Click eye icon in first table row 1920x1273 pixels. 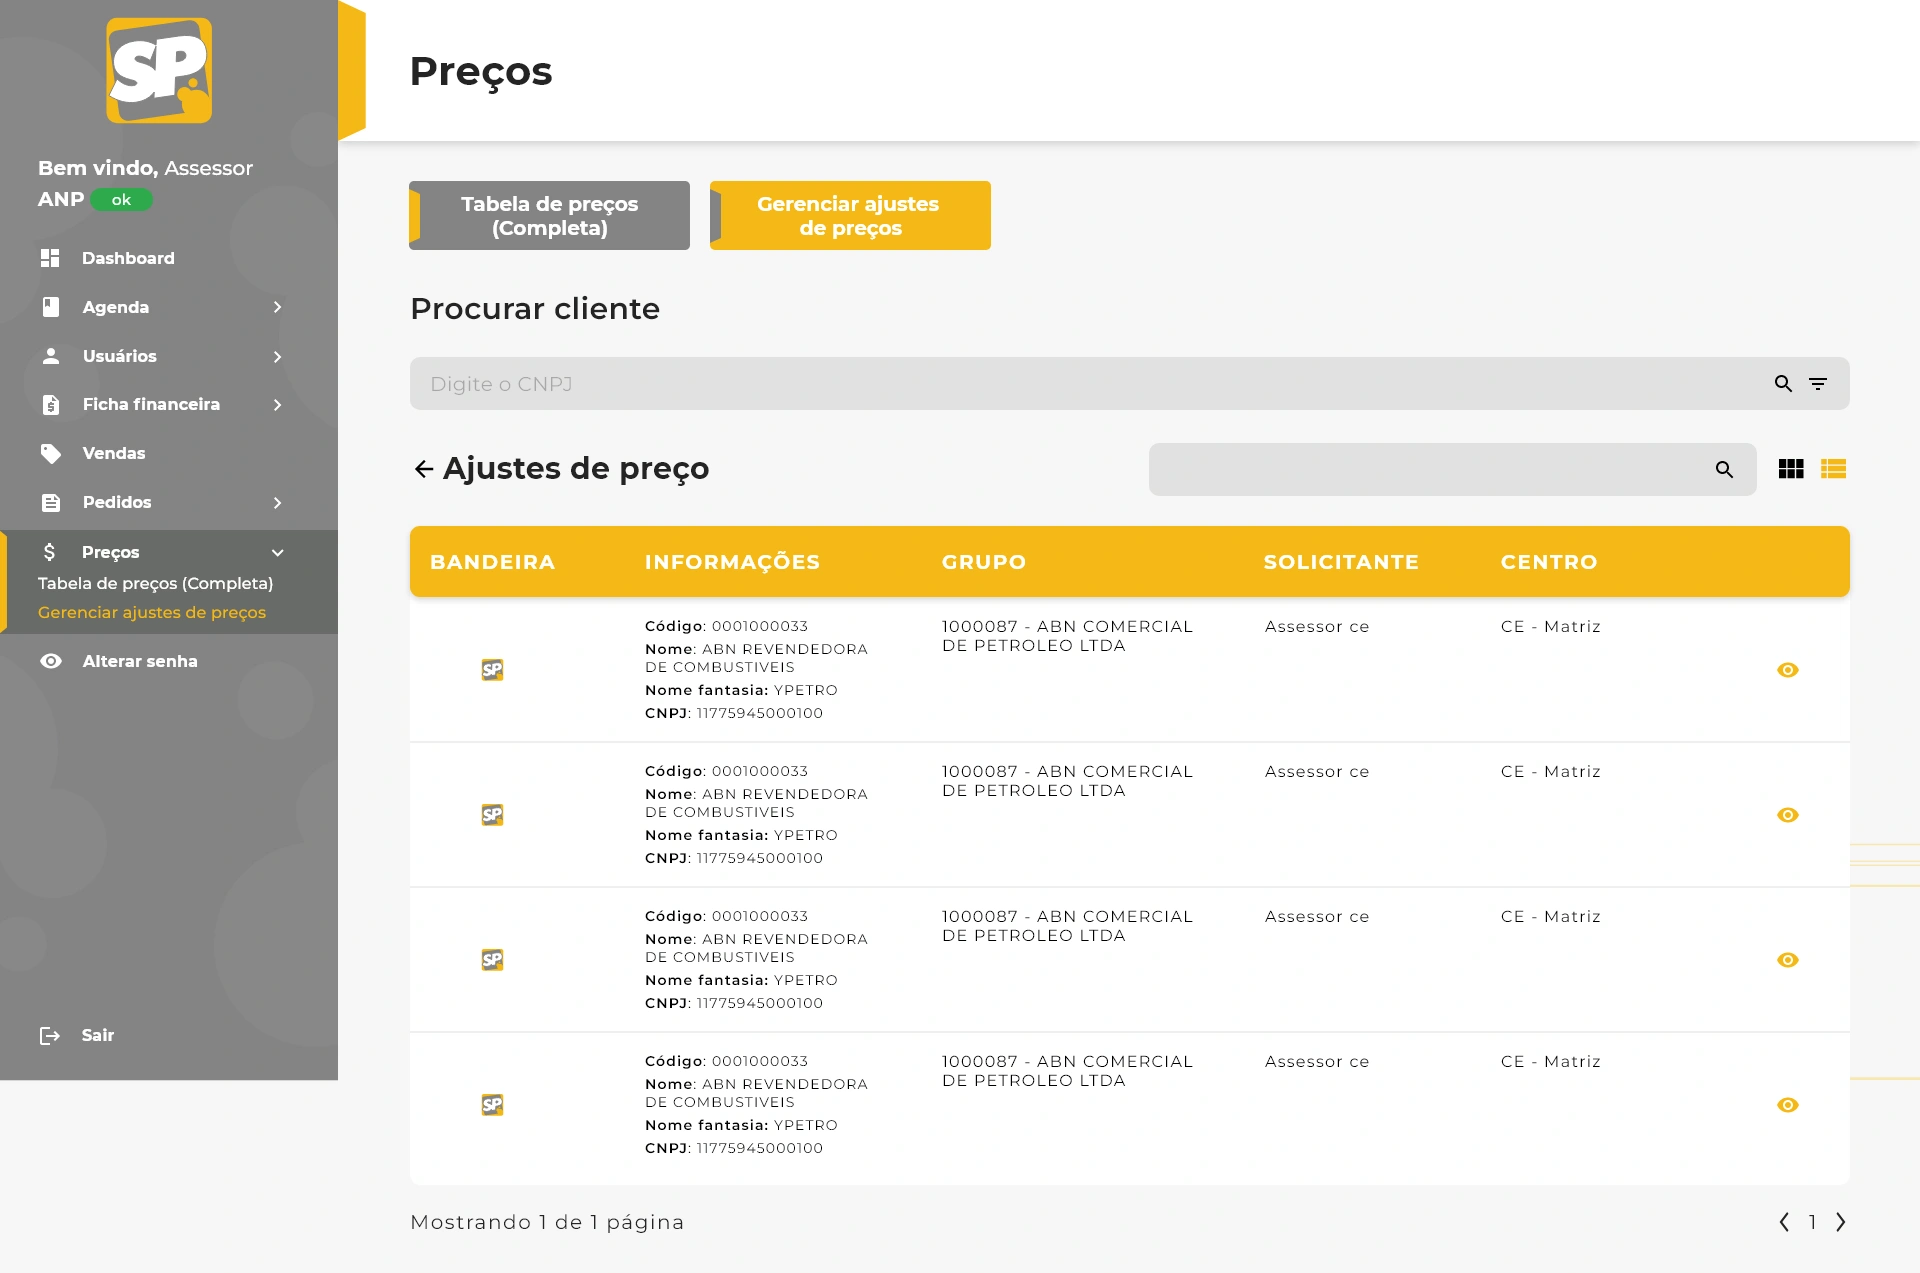(1788, 670)
